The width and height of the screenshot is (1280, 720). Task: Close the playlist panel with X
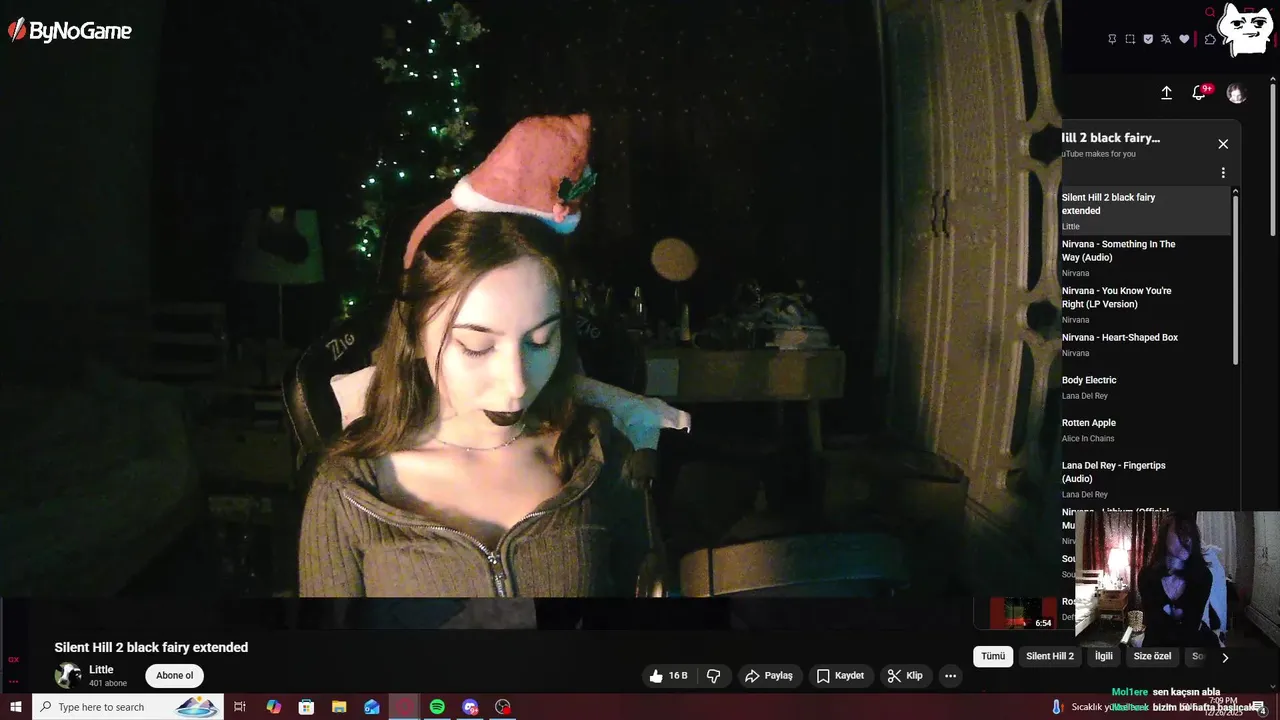[x=1223, y=144]
